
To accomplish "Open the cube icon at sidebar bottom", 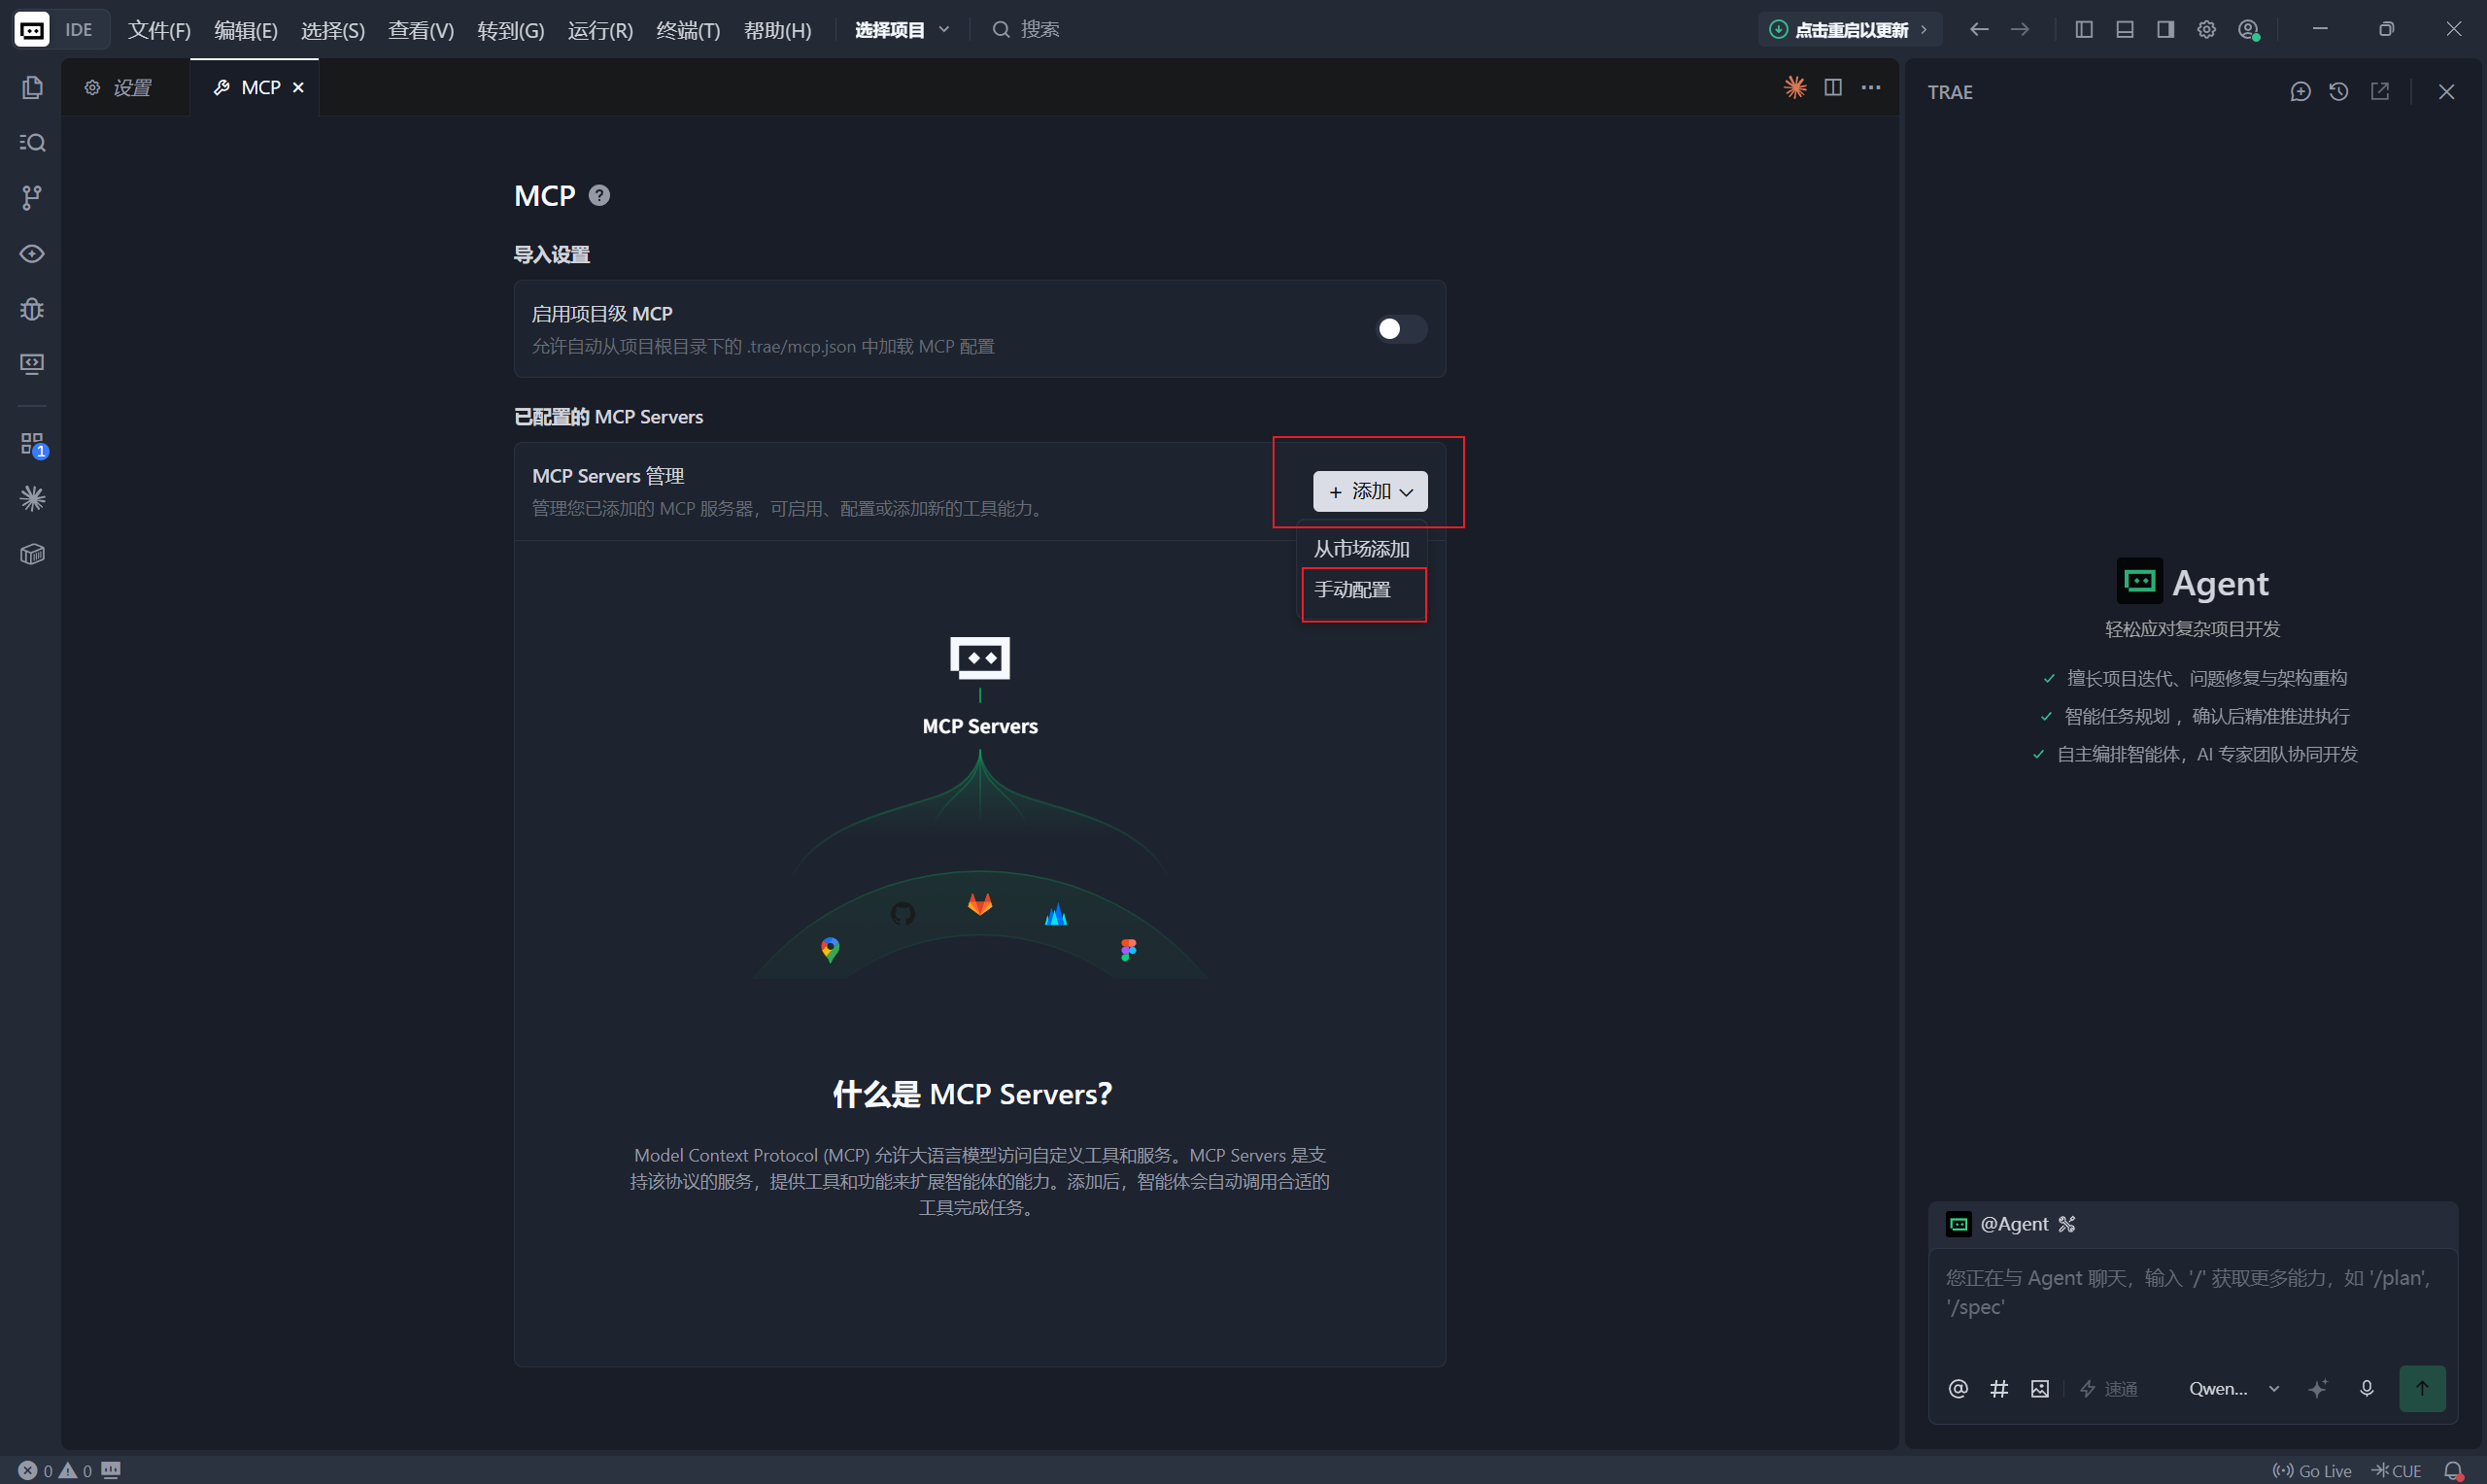I will click(x=32, y=554).
